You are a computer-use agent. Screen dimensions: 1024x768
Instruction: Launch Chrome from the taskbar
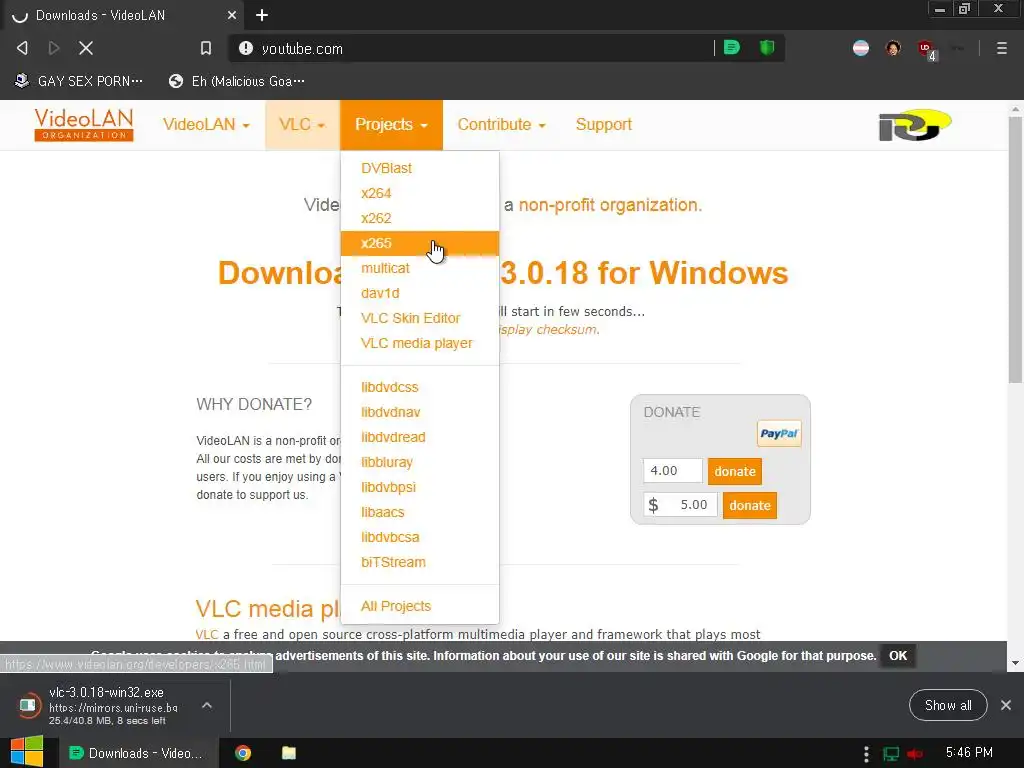point(243,753)
